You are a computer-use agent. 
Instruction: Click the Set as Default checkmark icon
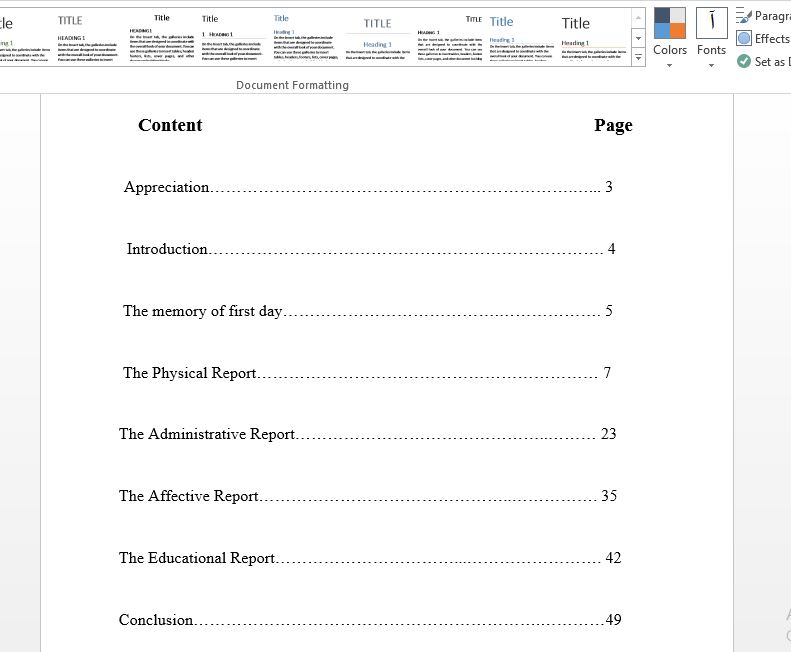744,62
